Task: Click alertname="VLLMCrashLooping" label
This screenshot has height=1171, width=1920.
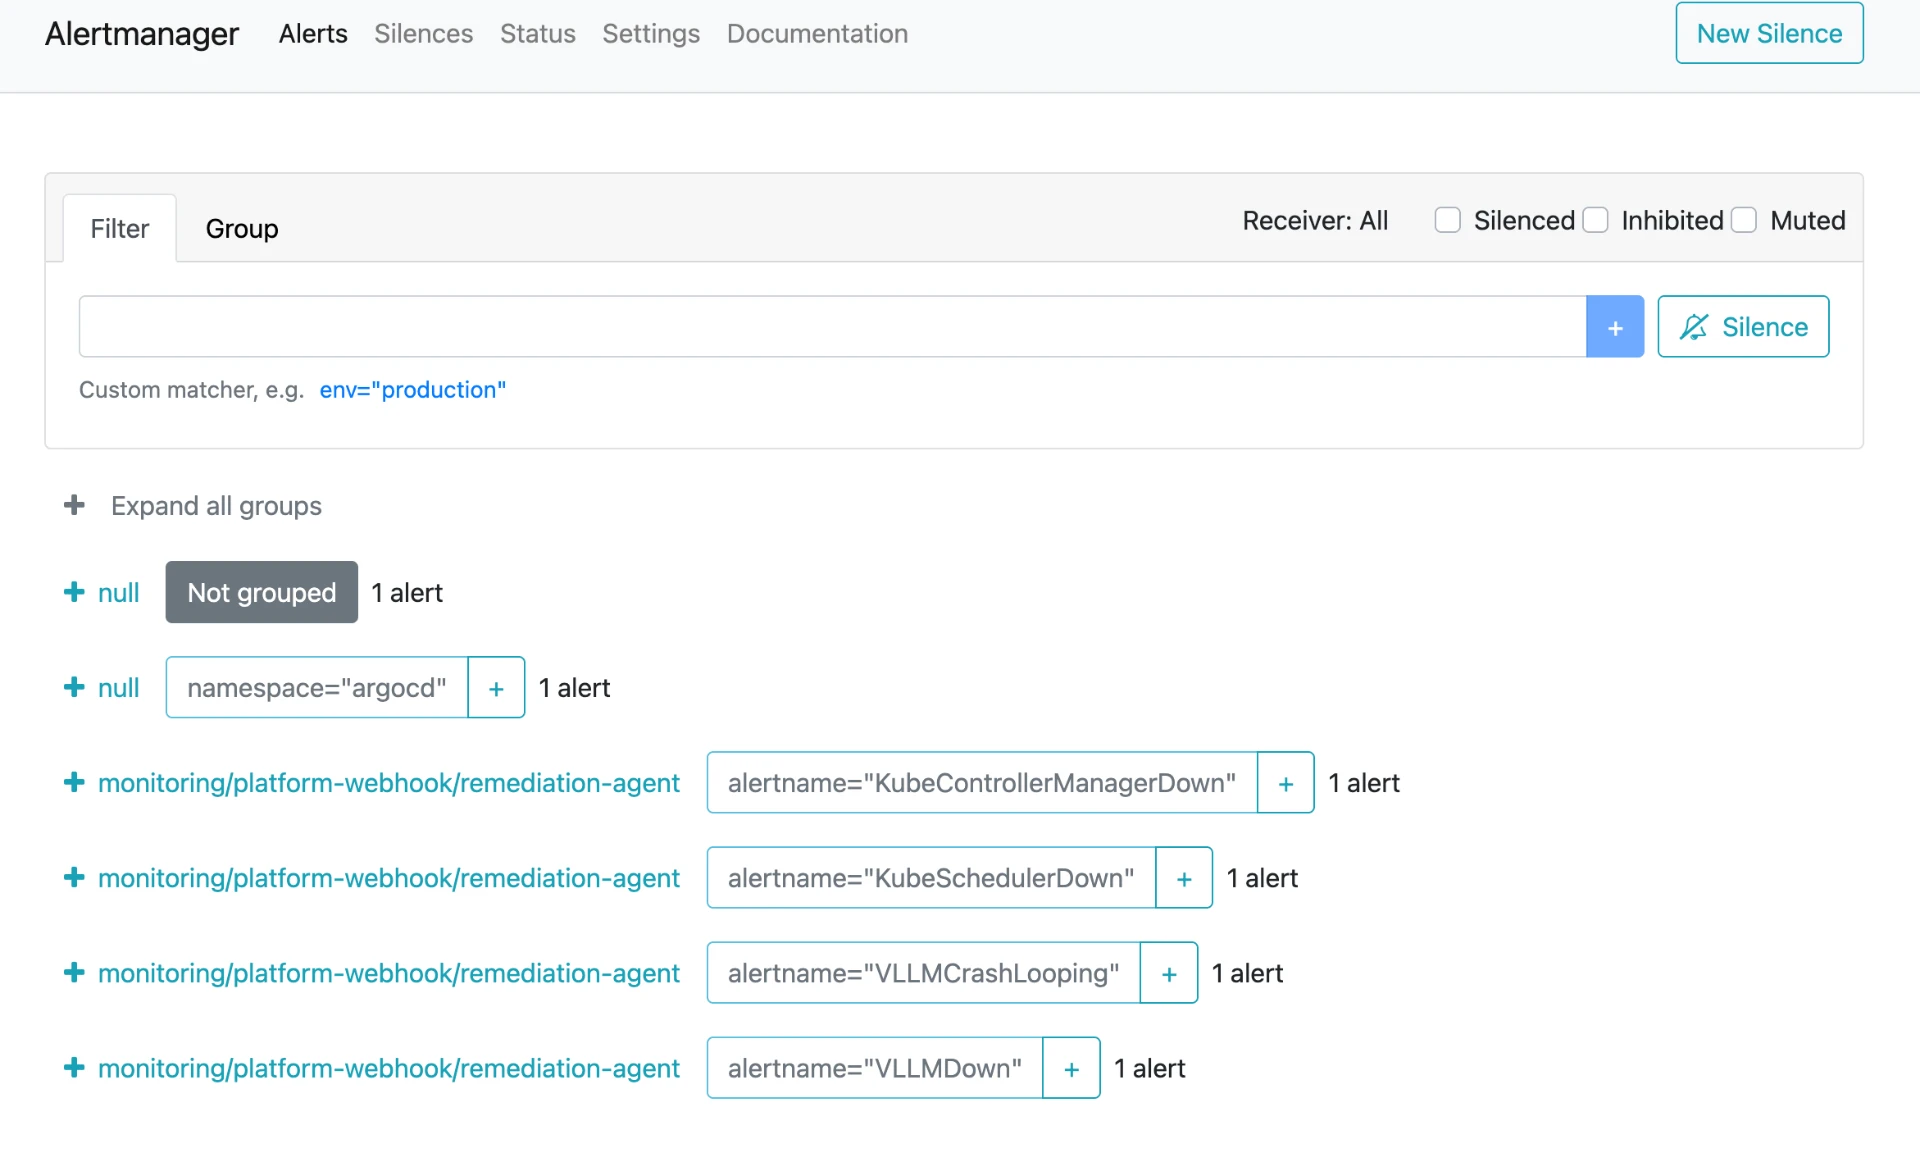Action: [x=924, y=973]
